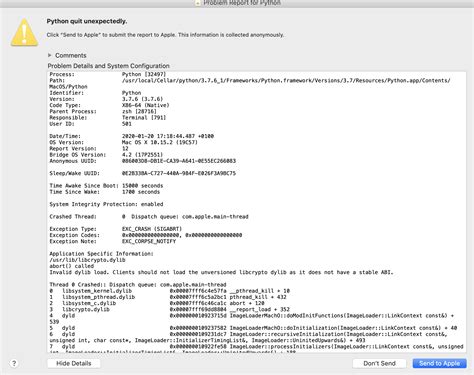The image size is (474, 375).
Task: Click the Time Awake Since Boot line
Action: pyautogui.click(x=106, y=186)
